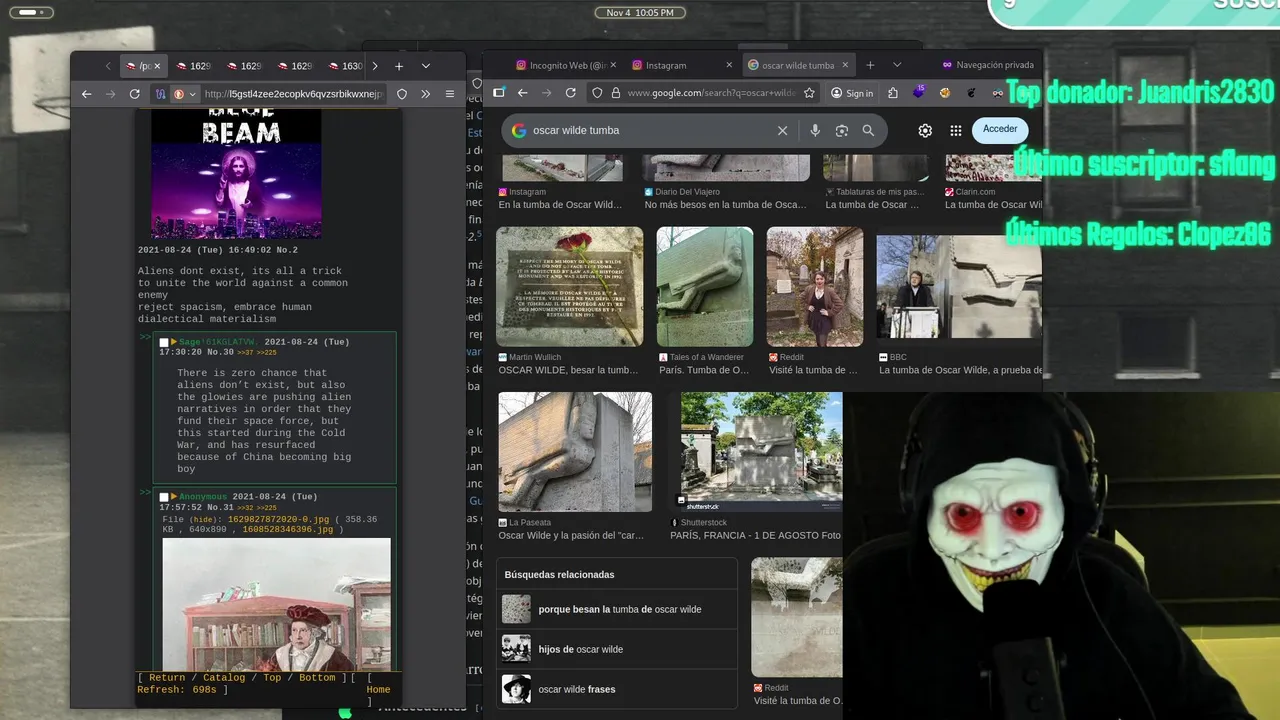Close the oscar wilde tumba tab
Image resolution: width=1280 pixels, height=720 pixels.
pyautogui.click(x=845, y=65)
